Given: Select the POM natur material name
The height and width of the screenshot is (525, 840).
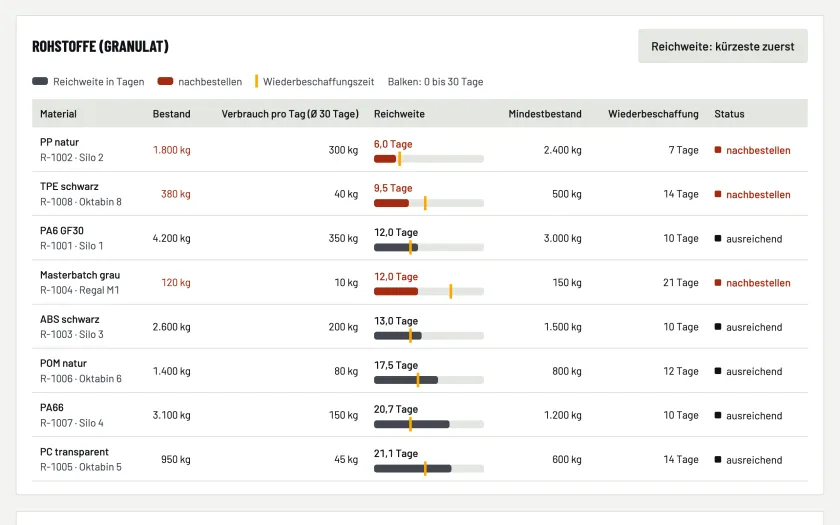Looking at the screenshot, I should [x=63, y=363].
